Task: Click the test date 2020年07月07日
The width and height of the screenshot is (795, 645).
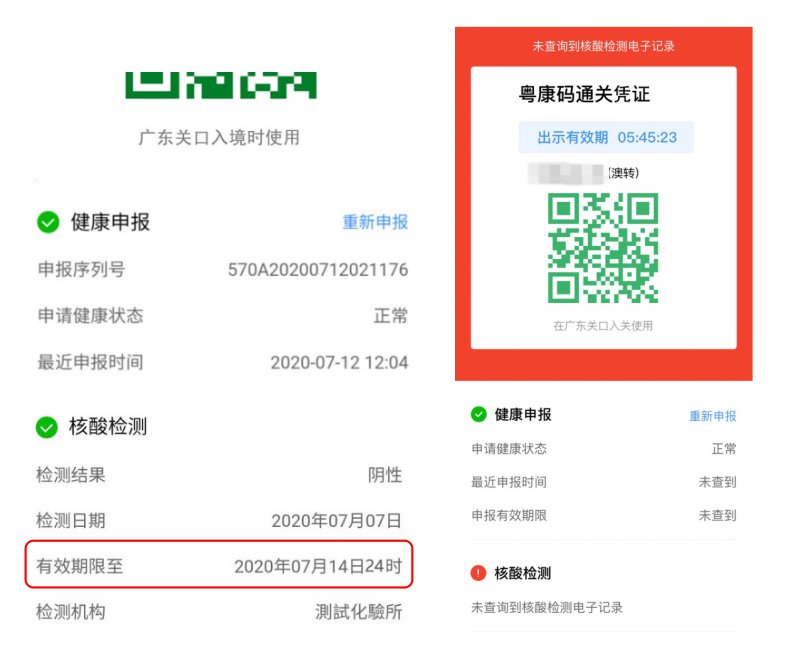Action: tap(337, 521)
